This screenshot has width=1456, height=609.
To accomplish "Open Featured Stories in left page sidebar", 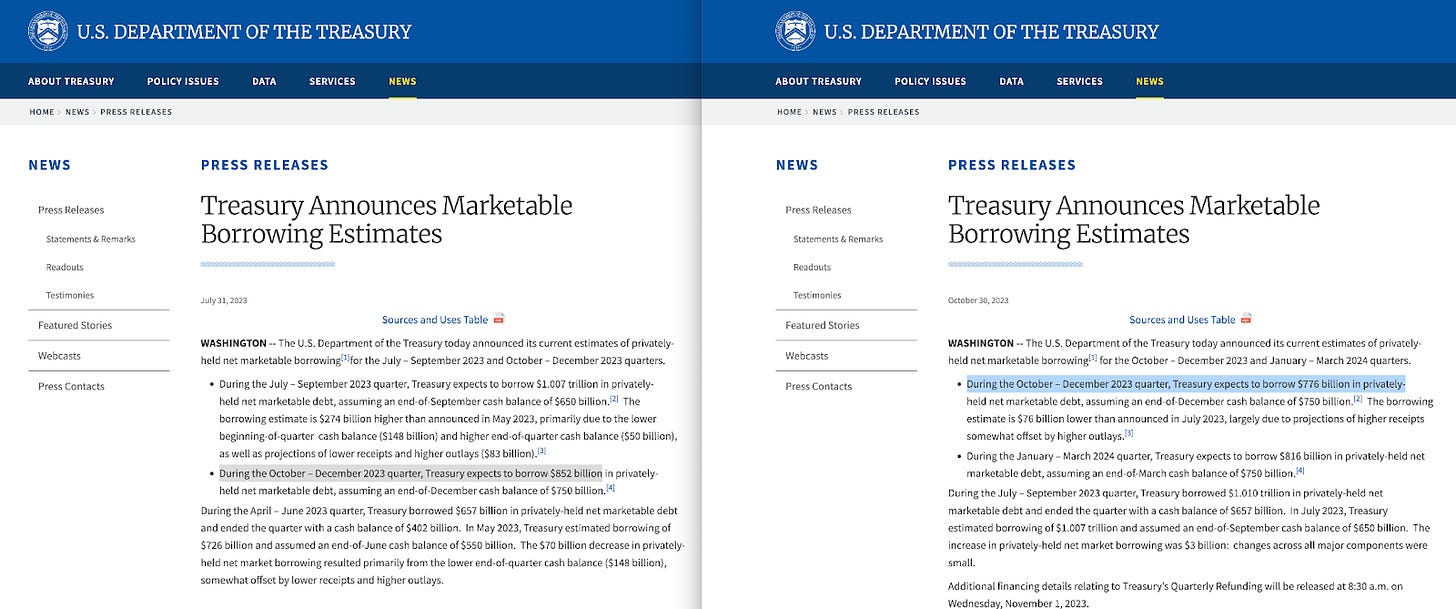I will point(75,325).
